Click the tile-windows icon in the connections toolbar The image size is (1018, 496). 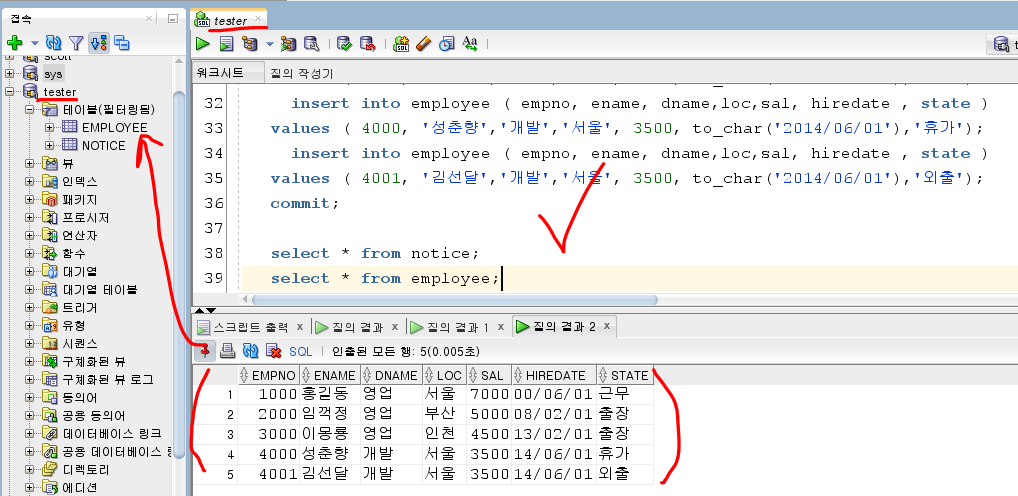121,43
